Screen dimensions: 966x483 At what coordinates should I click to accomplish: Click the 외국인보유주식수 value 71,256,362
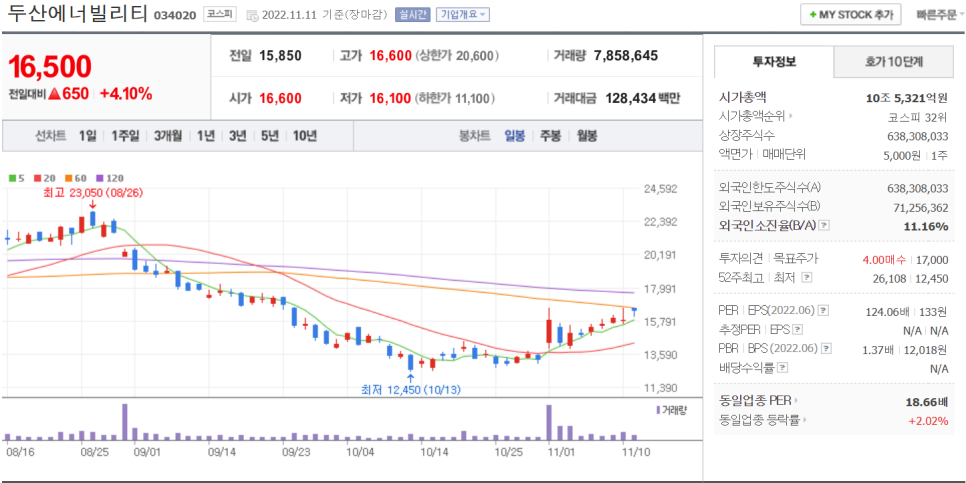pos(920,208)
